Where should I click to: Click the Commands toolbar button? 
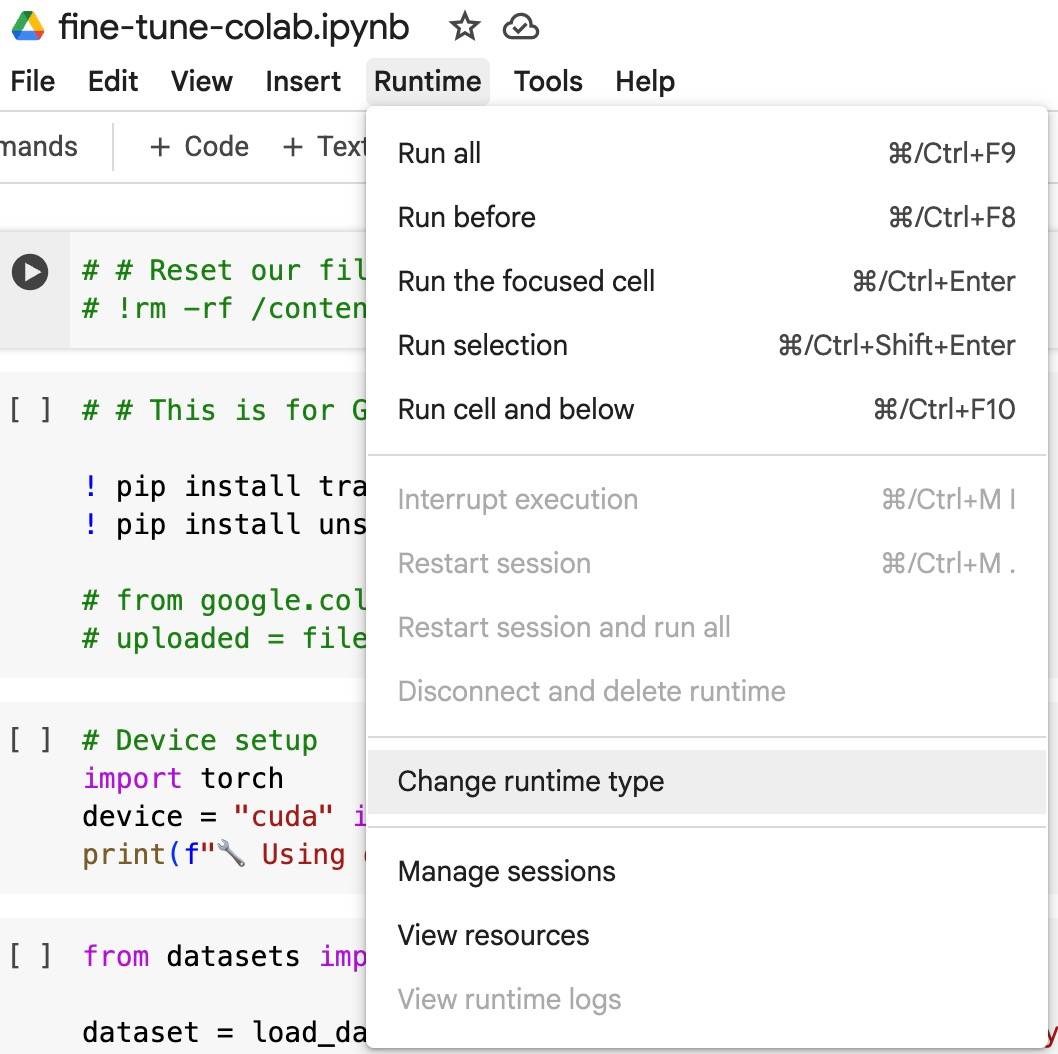(38, 146)
